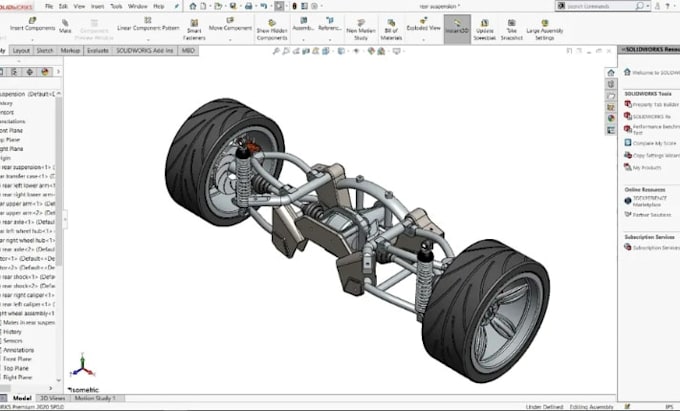Toggle the Instant3D button
This screenshot has height=411, width=680.
point(457,27)
